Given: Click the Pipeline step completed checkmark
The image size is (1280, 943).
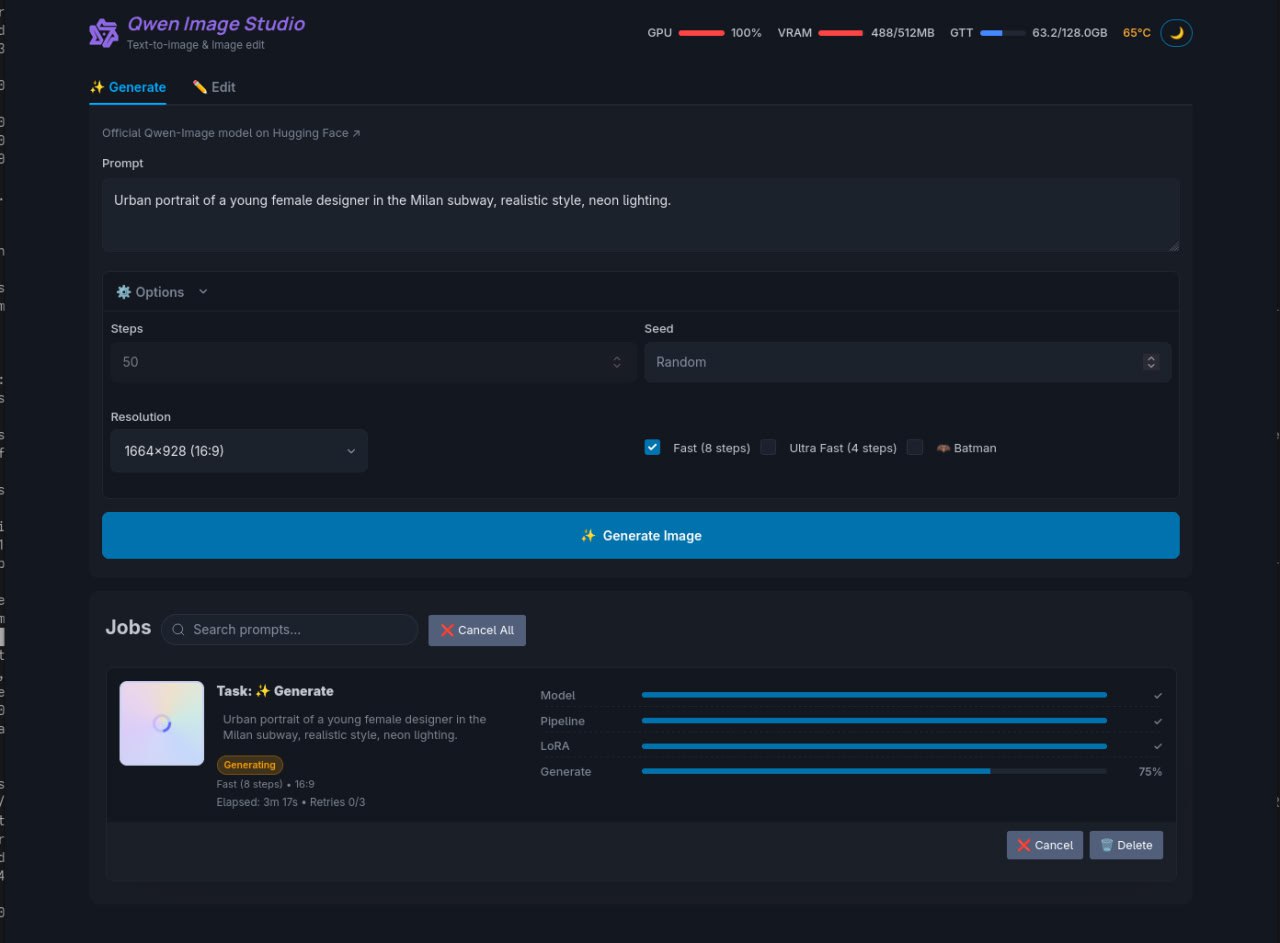Looking at the screenshot, I should point(1157,721).
